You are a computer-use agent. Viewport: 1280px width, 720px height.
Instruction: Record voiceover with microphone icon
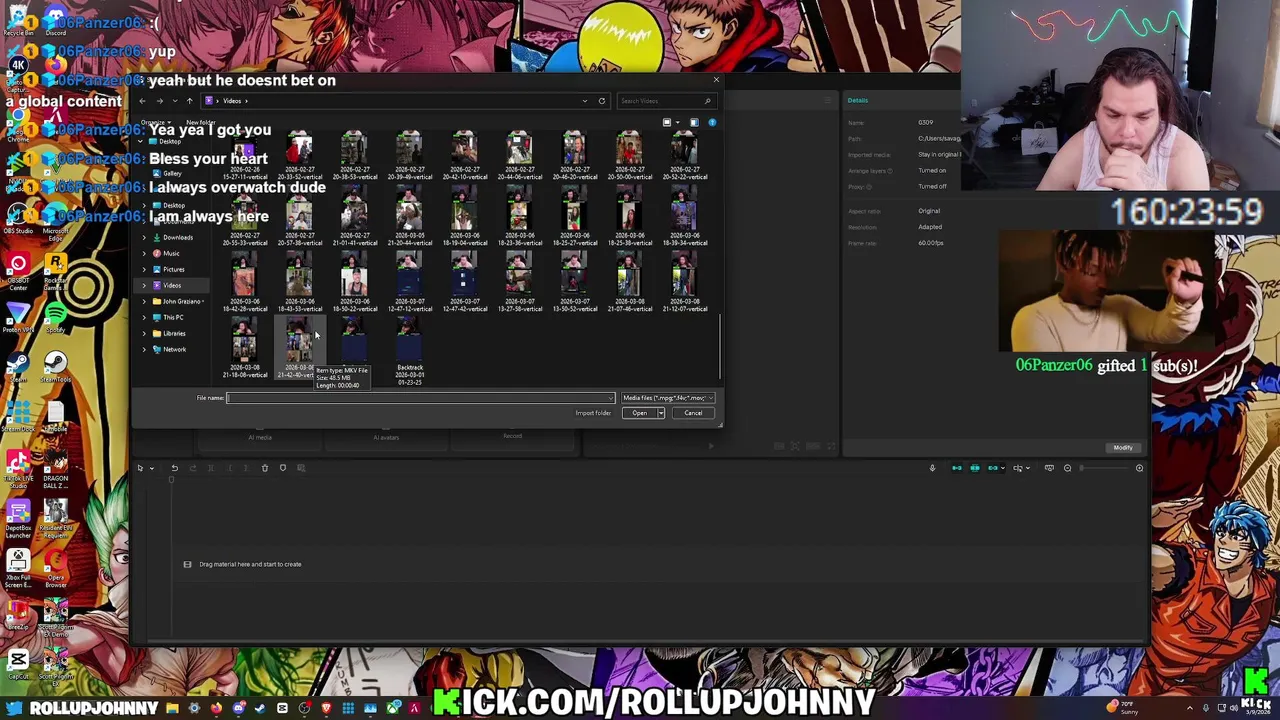932,468
